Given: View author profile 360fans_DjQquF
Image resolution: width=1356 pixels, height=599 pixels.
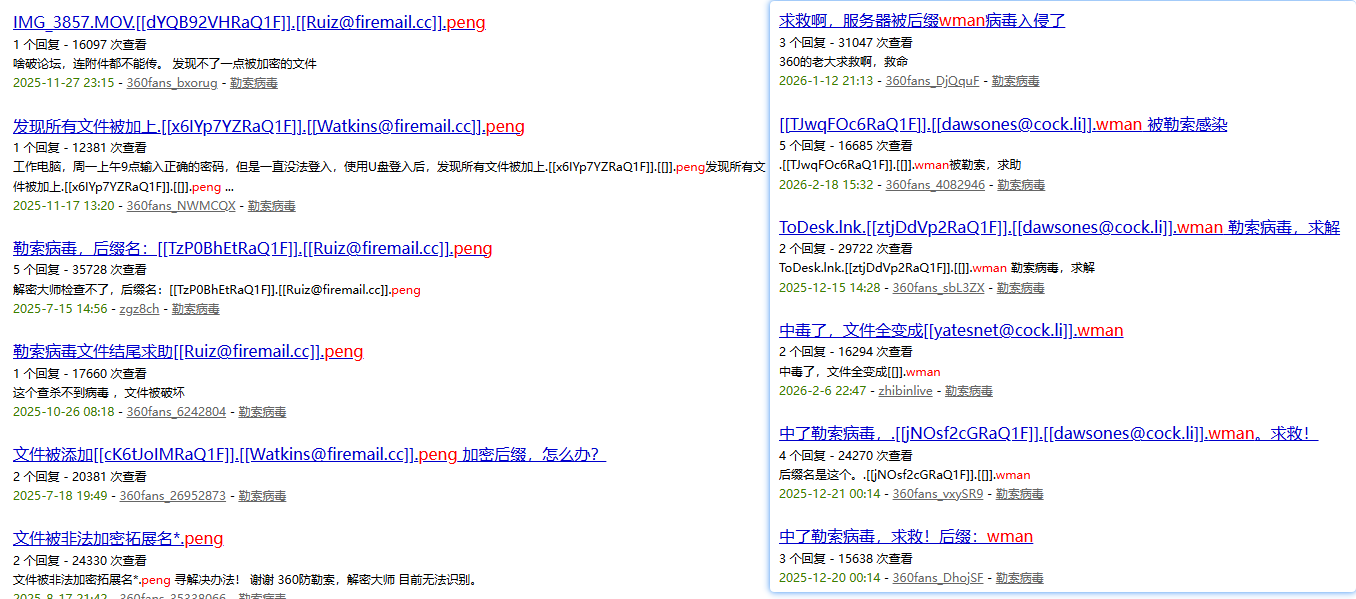Looking at the screenshot, I should click(x=932, y=81).
